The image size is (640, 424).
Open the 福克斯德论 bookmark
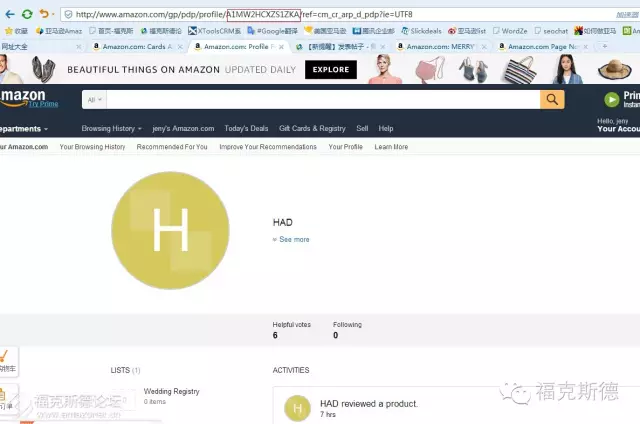[x=161, y=31]
